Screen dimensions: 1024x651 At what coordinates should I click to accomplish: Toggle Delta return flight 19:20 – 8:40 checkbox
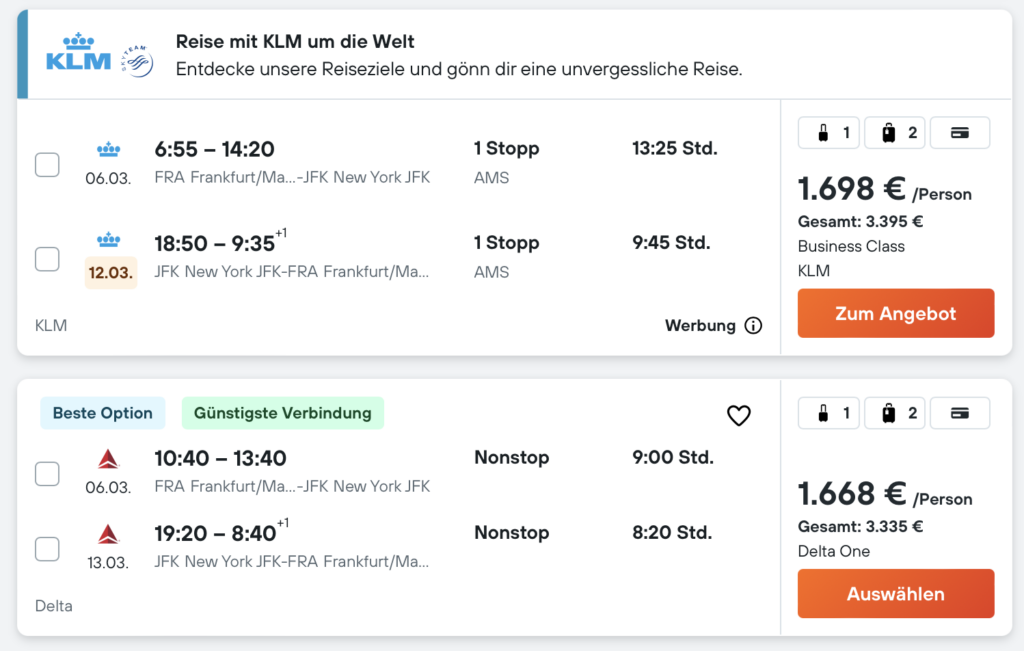click(47, 548)
